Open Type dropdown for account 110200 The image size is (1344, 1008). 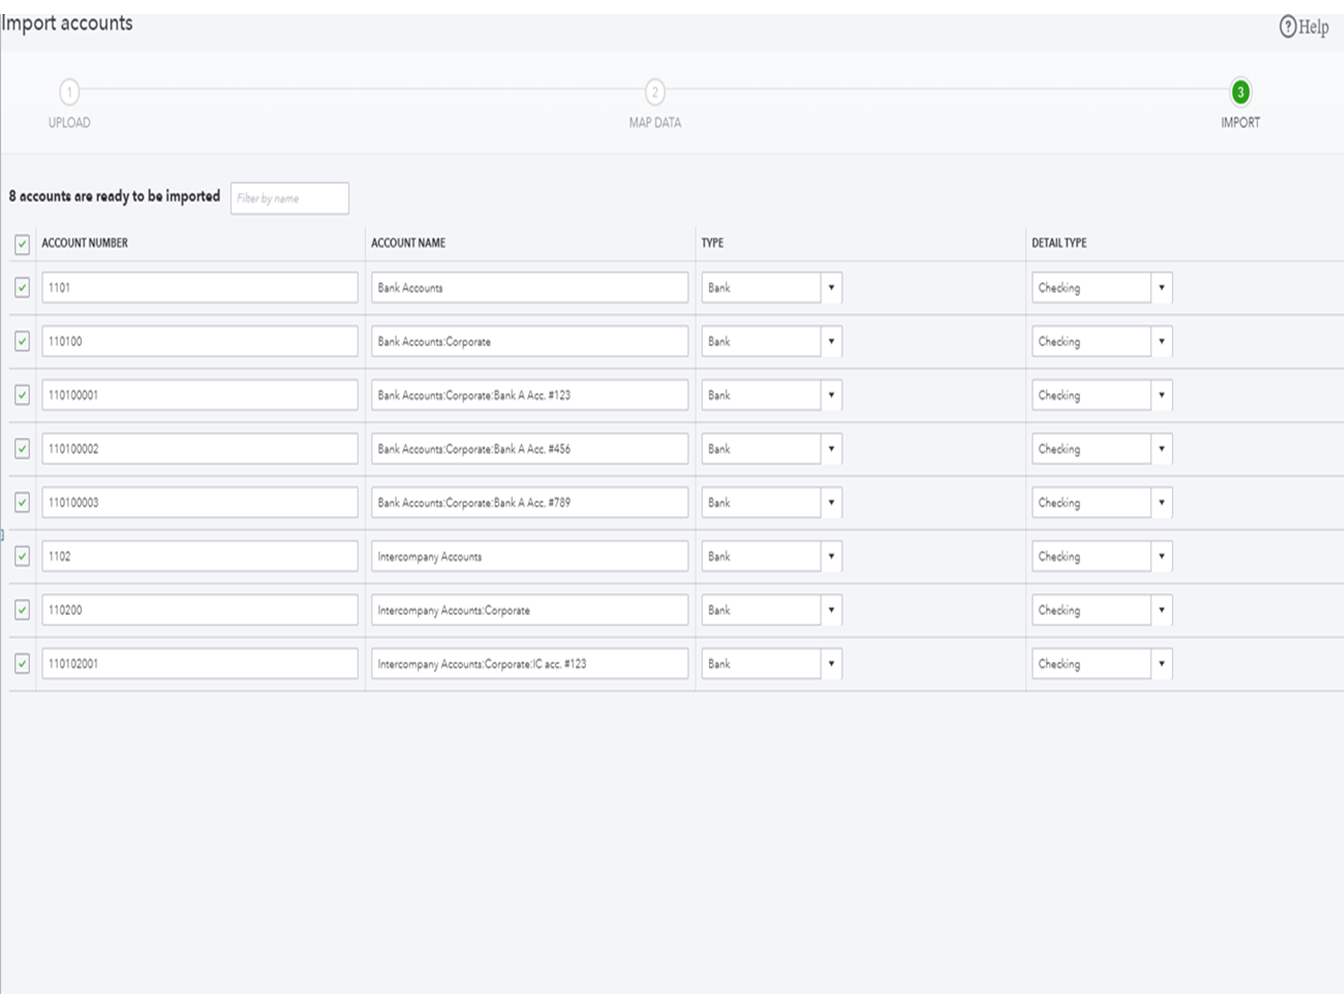pyautogui.click(x=831, y=610)
